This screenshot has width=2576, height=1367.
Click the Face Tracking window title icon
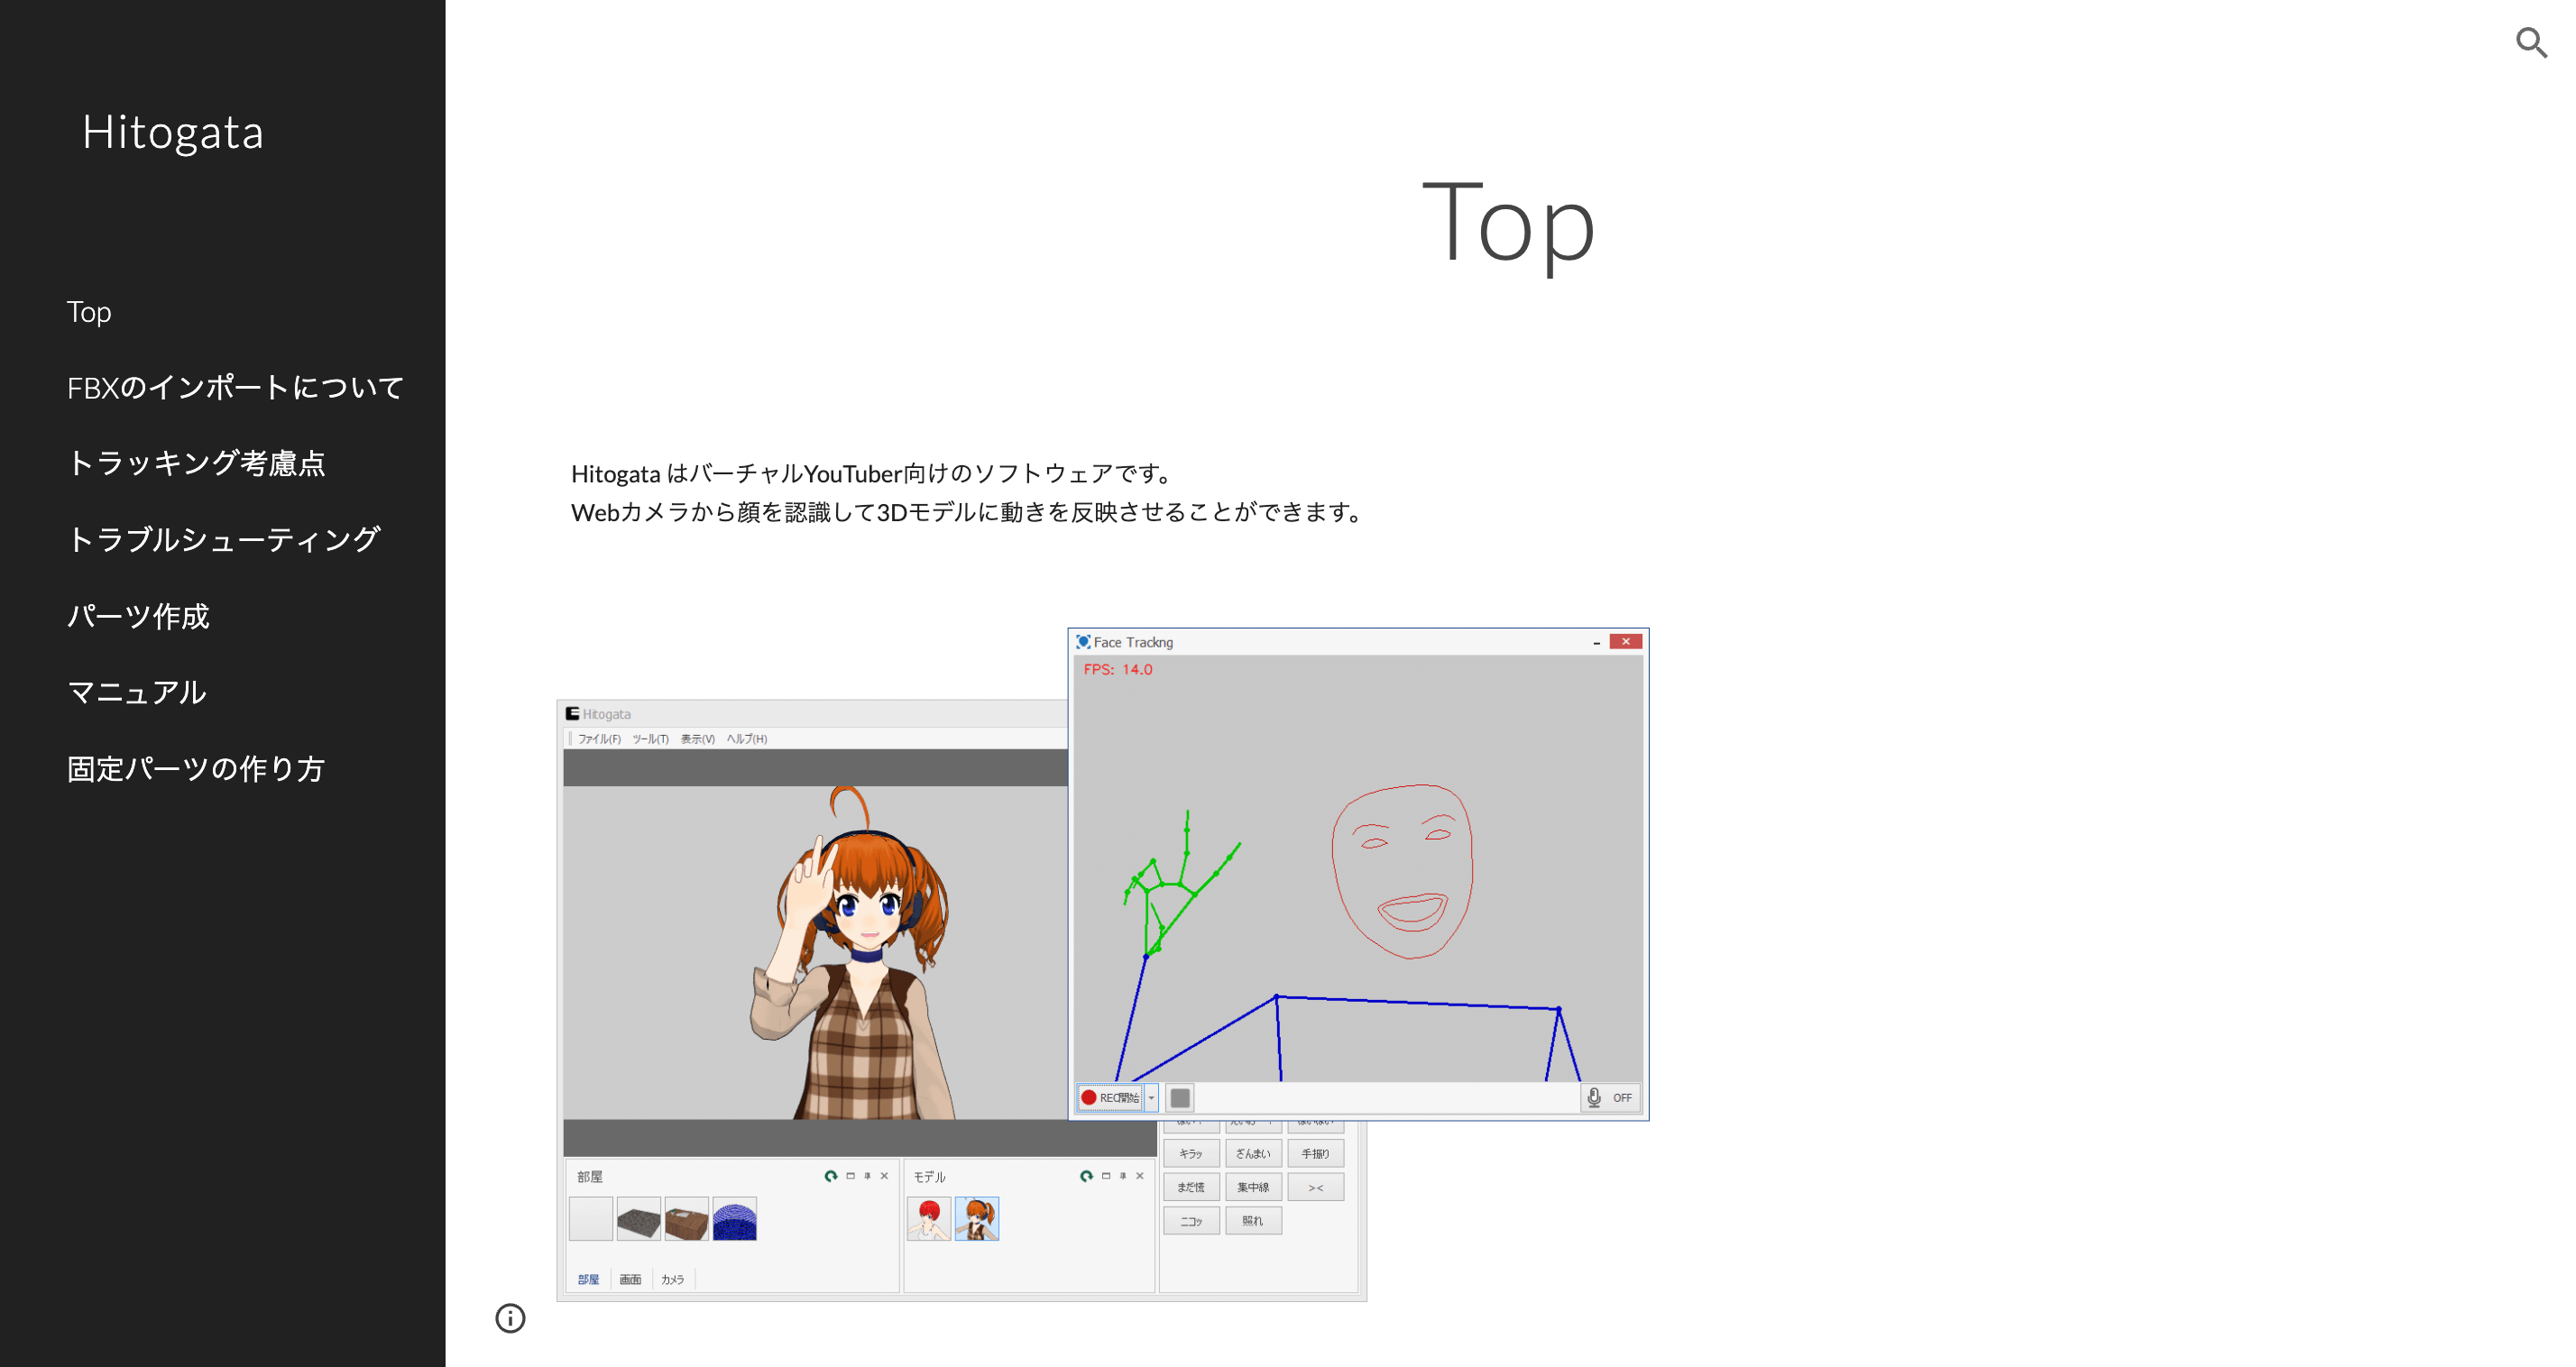tap(1083, 642)
